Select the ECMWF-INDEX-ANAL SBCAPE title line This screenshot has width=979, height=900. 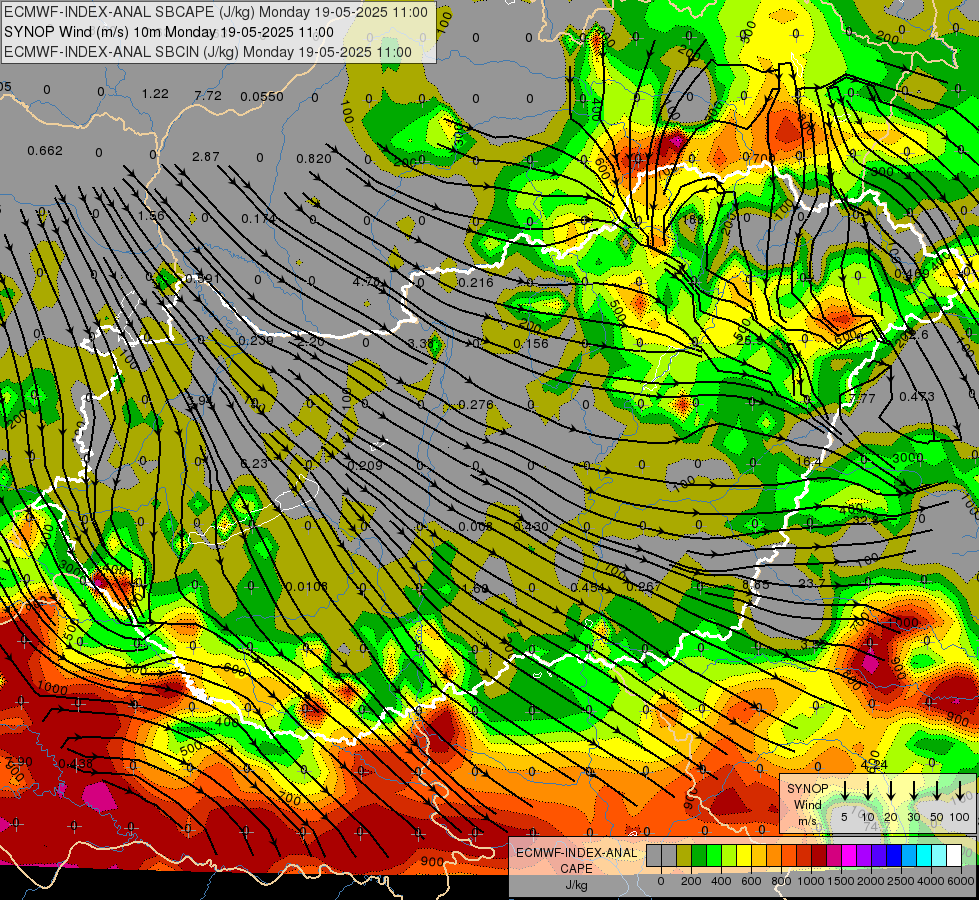[x=216, y=12]
